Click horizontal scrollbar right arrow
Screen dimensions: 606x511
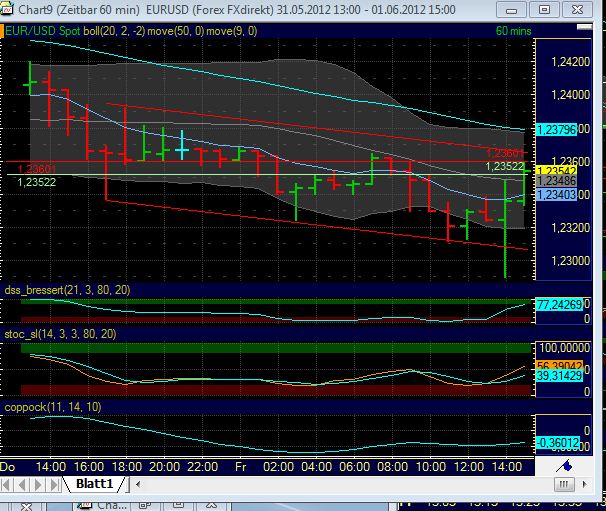pyautogui.click(x=584, y=484)
